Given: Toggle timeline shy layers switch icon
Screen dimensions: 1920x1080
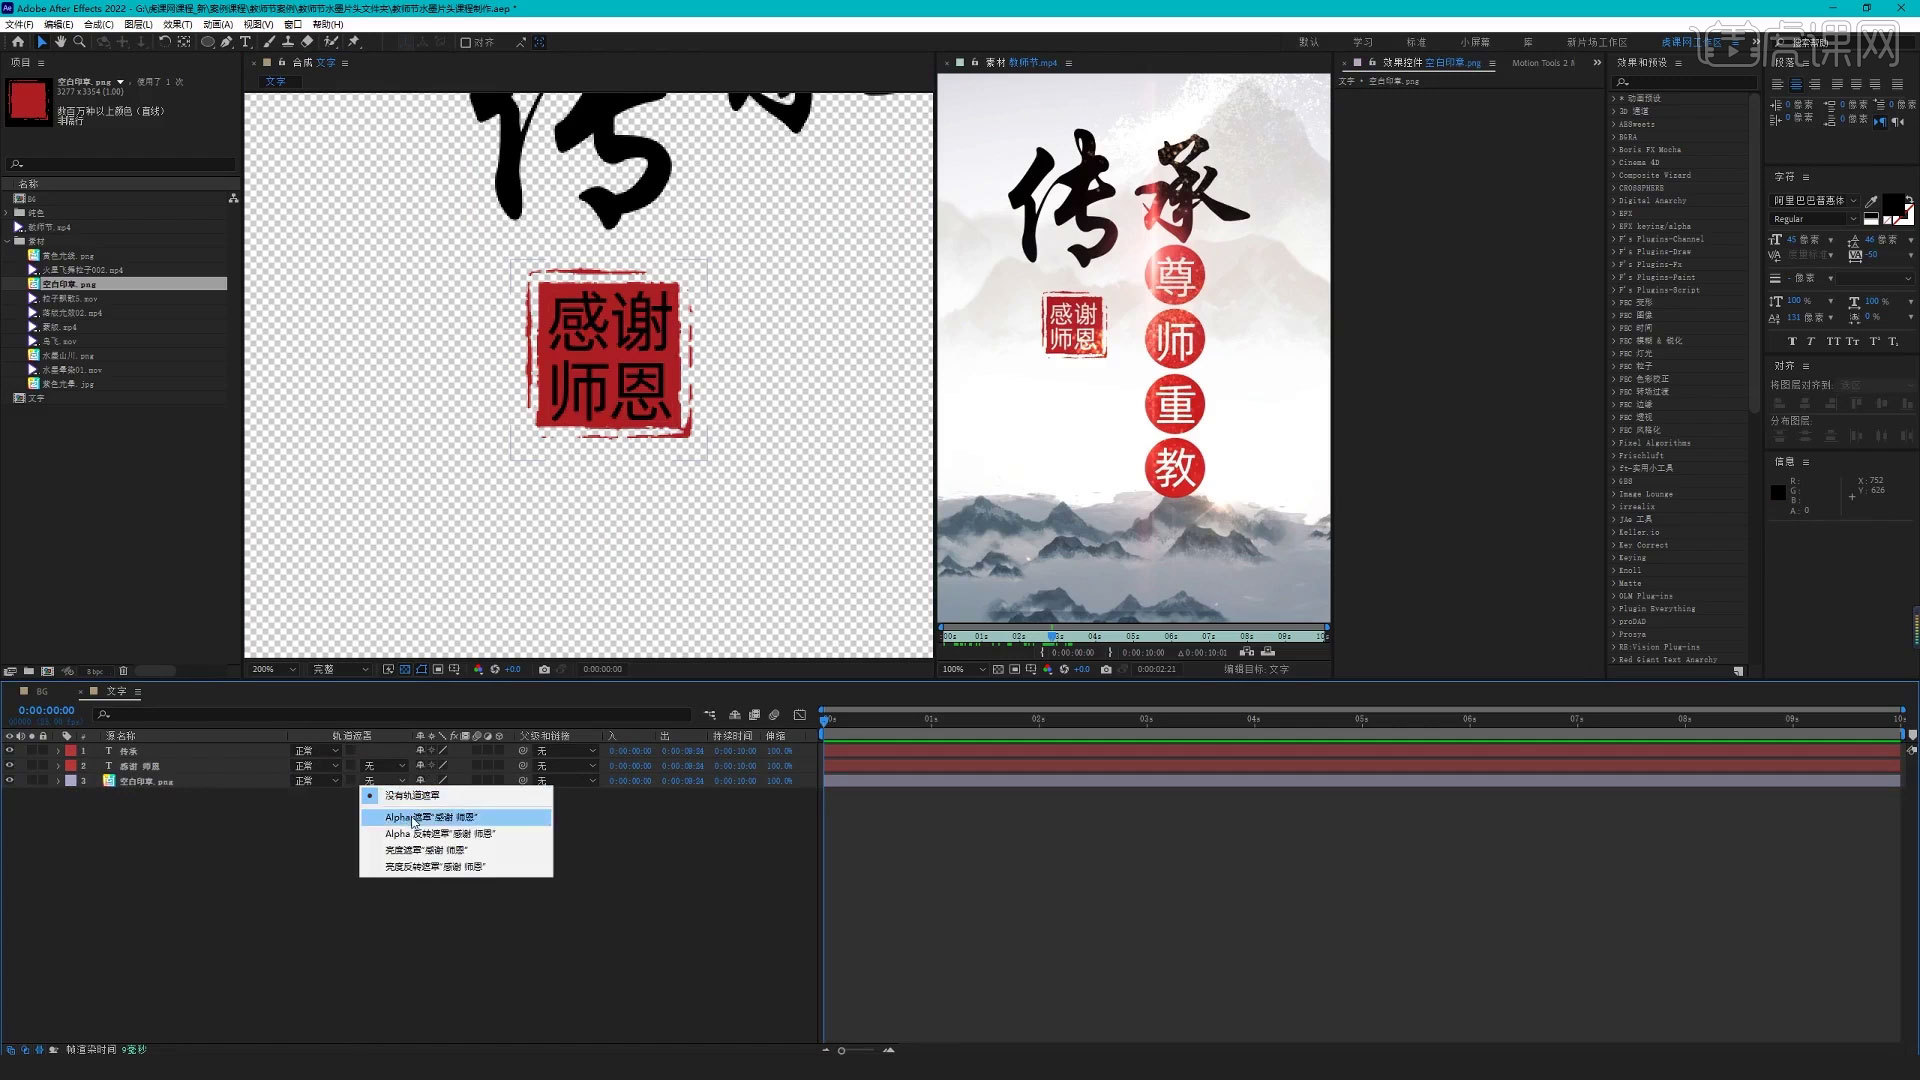Looking at the screenshot, I should [735, 715].
